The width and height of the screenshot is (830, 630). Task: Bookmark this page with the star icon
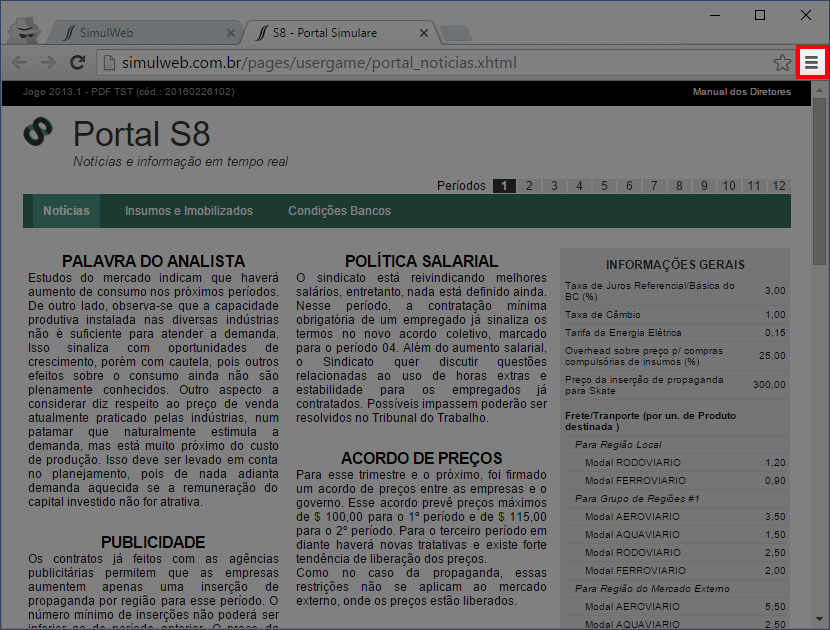click(x=782, y=62)
